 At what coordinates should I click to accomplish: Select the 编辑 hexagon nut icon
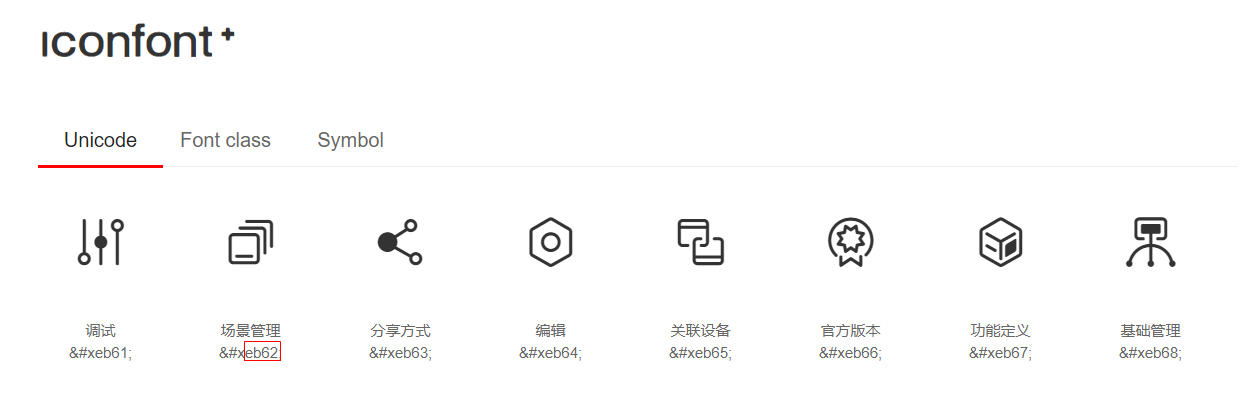pyautogui.click(x=550, y=242)
